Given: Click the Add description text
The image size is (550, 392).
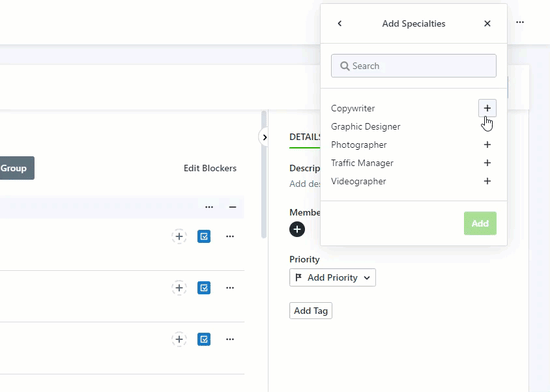Looking at the screenshot, I should [x=304, y=184].
